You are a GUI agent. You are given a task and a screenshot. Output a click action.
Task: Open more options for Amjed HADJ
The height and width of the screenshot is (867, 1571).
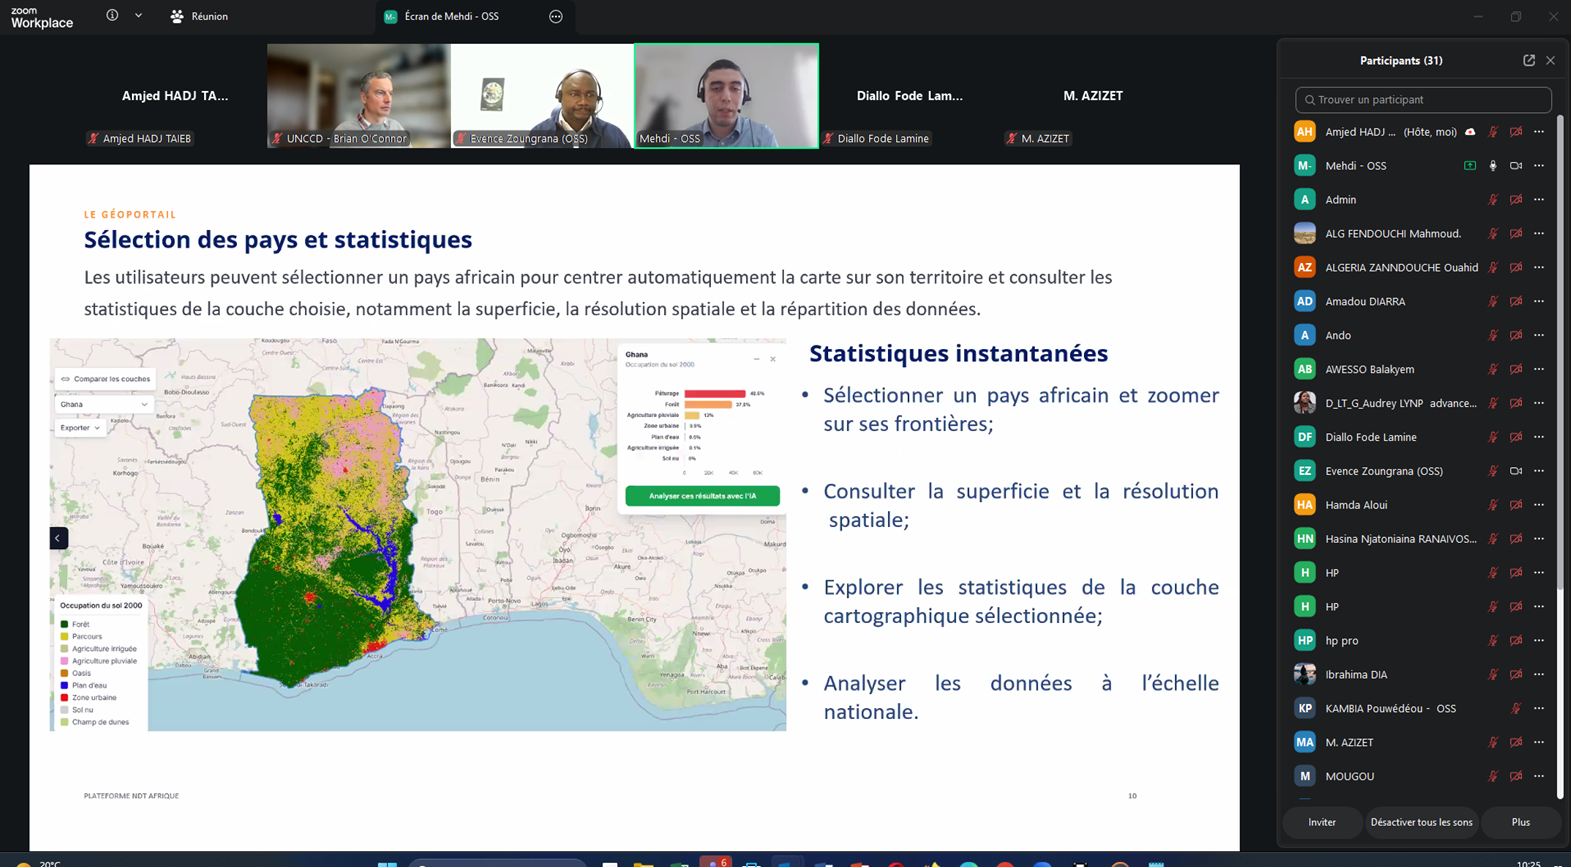pyautogui.click(x=1539, y=132)
